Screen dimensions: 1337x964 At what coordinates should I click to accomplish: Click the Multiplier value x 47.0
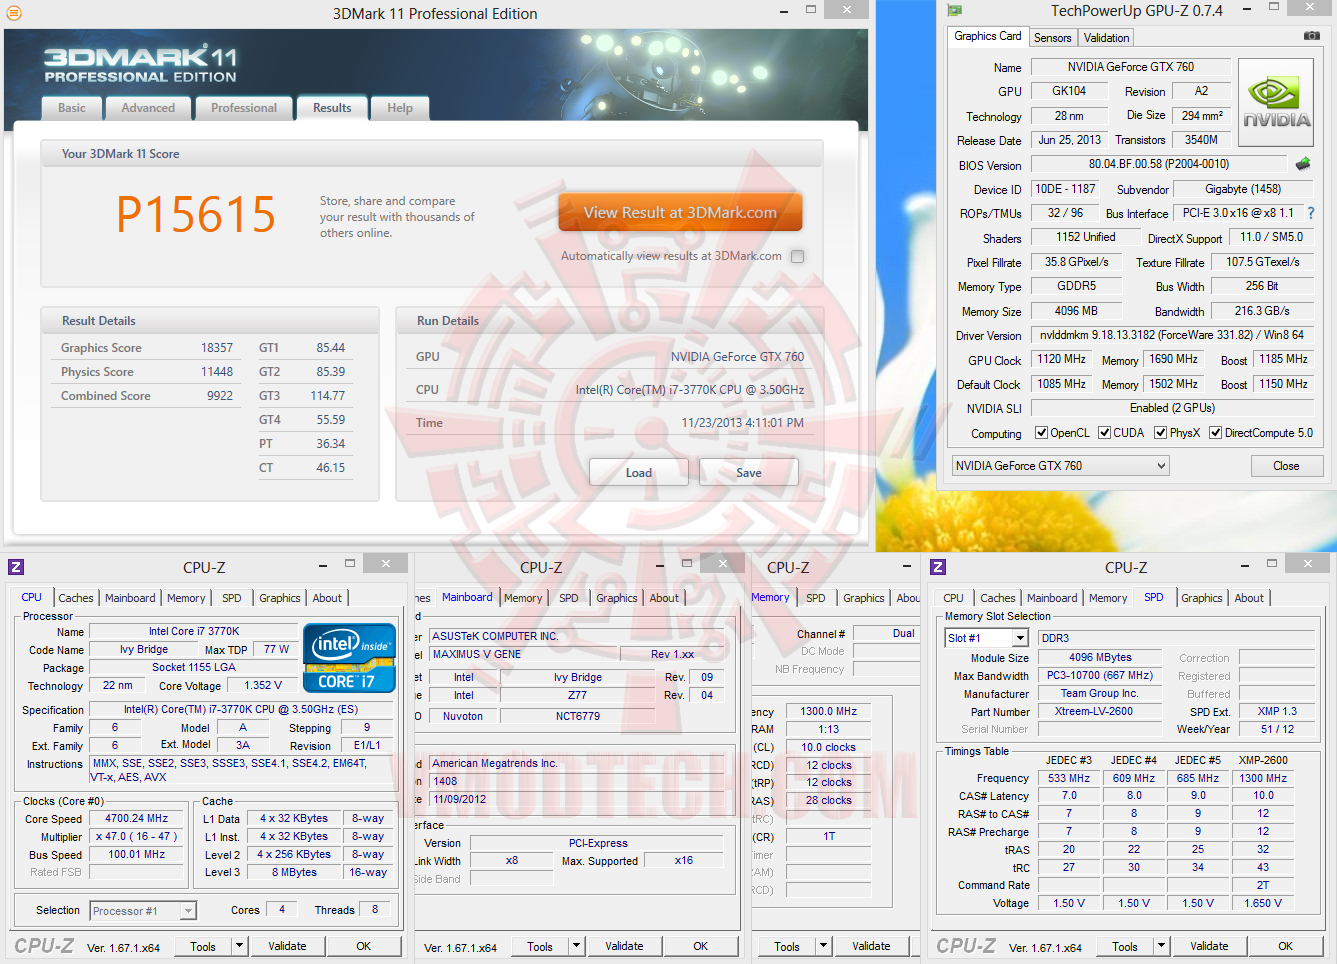coord(137,836)
